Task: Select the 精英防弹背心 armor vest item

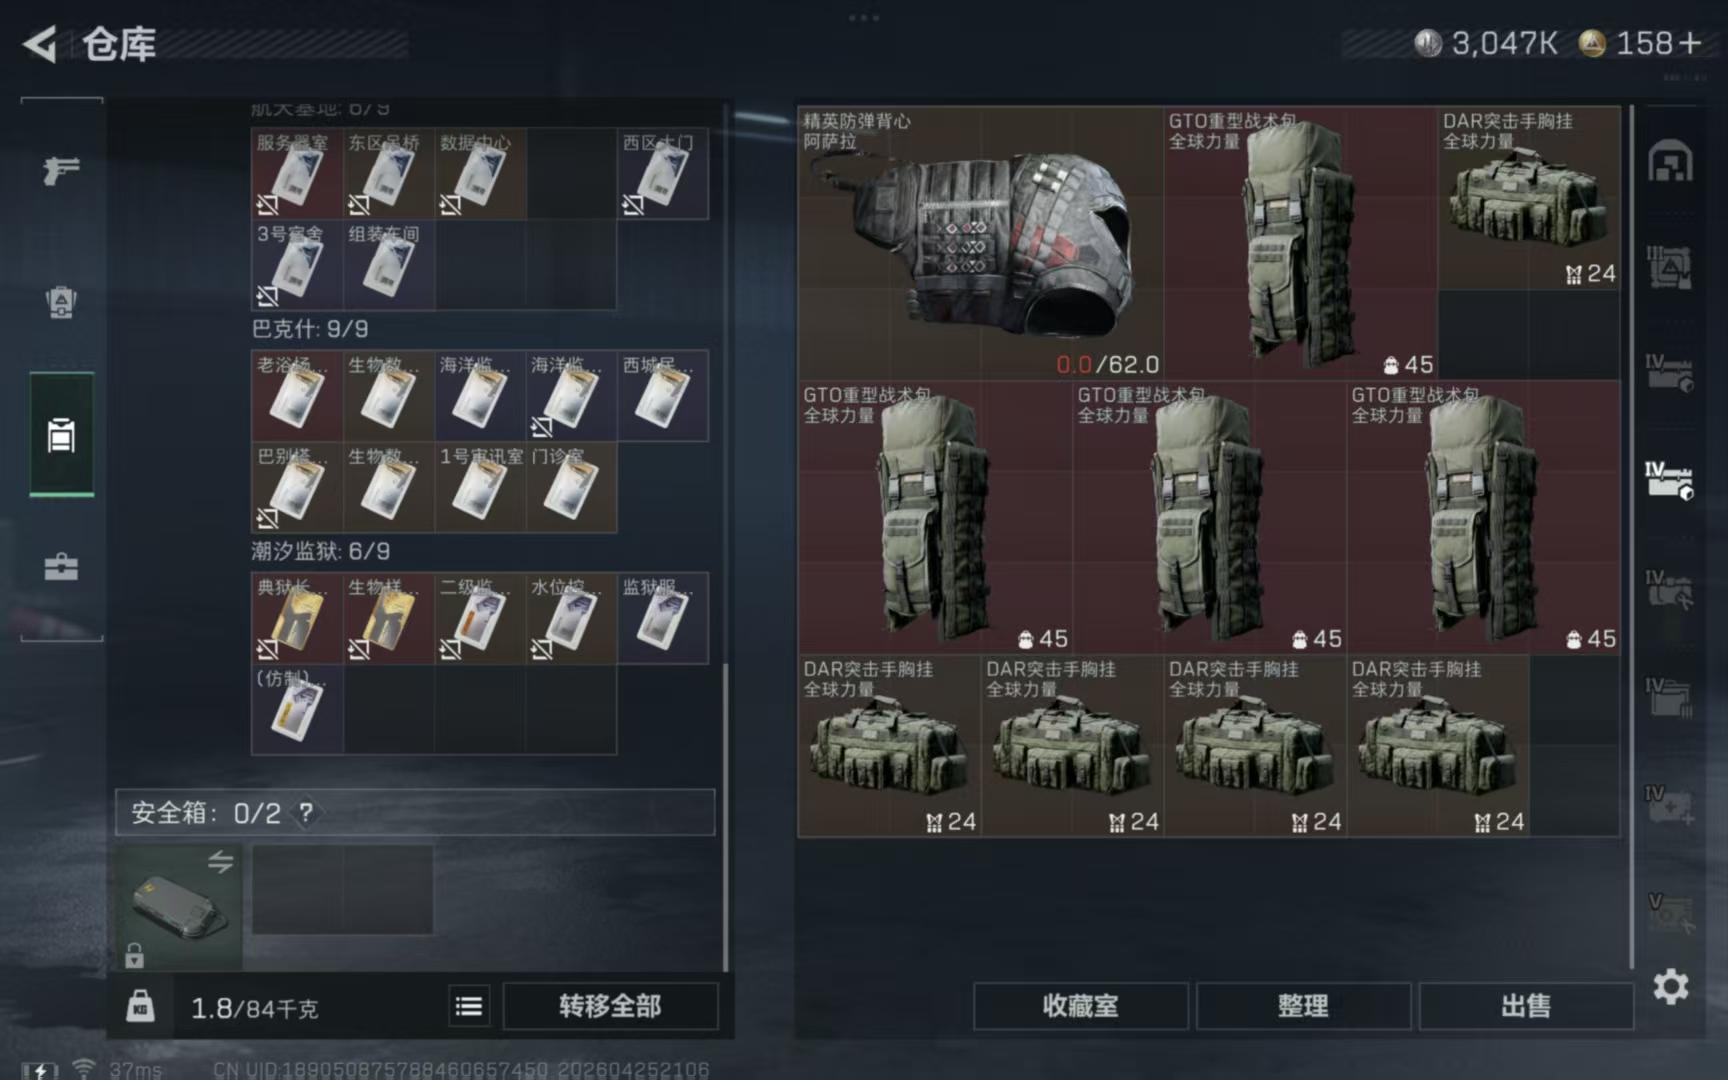Action: (980, 243)
